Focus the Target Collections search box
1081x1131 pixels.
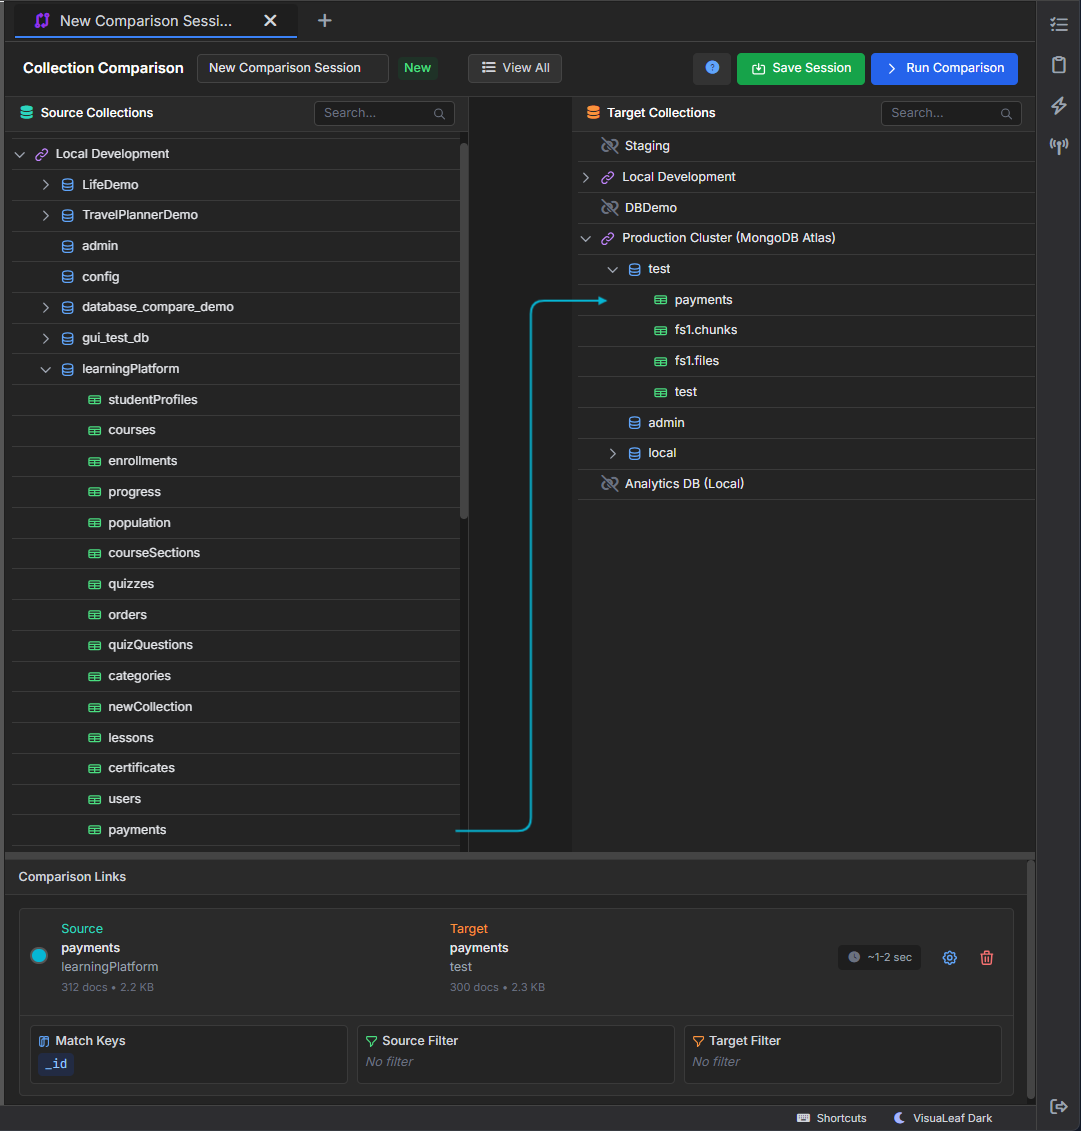click(x=950, y=113)
